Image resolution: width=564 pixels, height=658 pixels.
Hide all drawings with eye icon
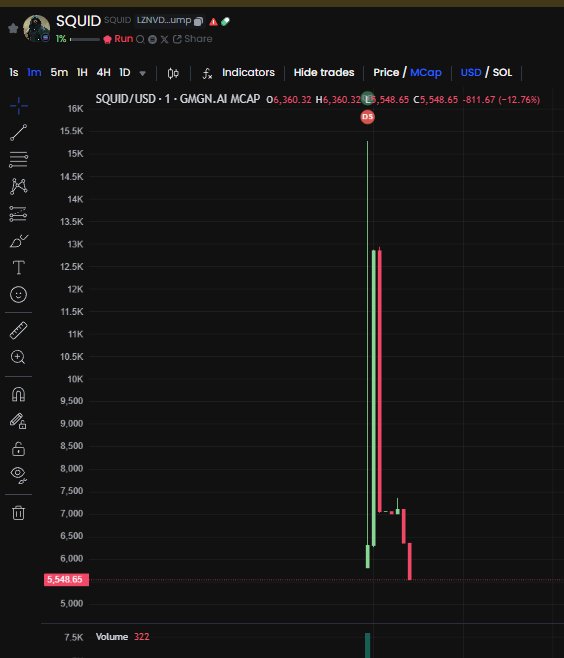(x=18, y=475)
